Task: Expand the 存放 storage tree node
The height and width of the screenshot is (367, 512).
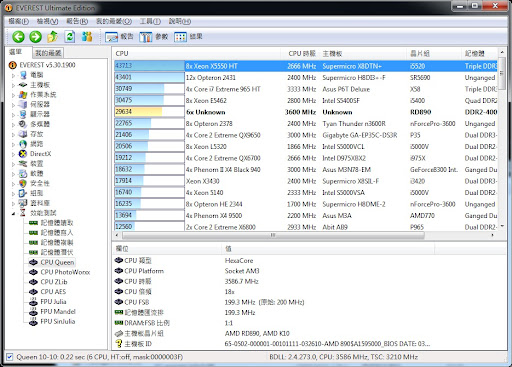Action: pos(14,134)
